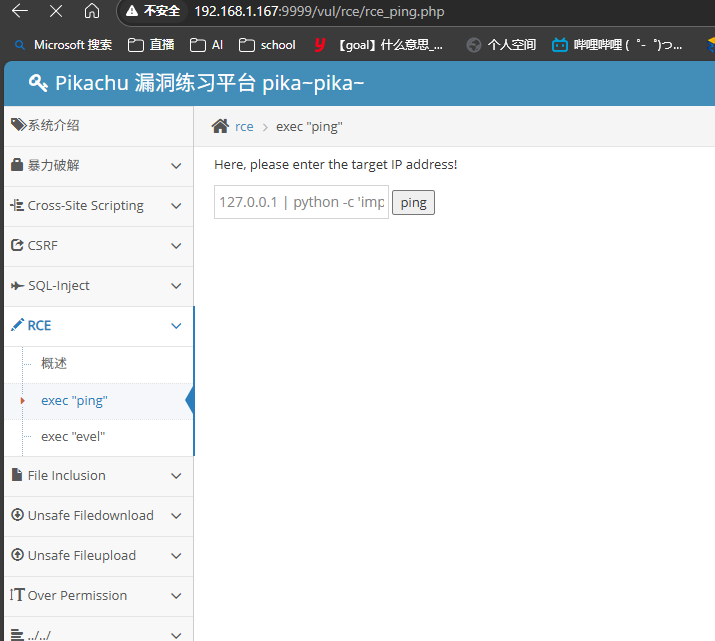
Task: Open the Over Permission menu
Action: click(98, 596)
